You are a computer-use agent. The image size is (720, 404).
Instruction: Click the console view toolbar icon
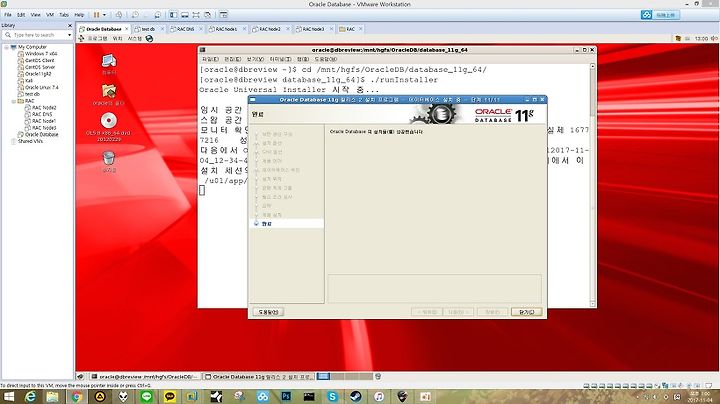tap(224, 15)
